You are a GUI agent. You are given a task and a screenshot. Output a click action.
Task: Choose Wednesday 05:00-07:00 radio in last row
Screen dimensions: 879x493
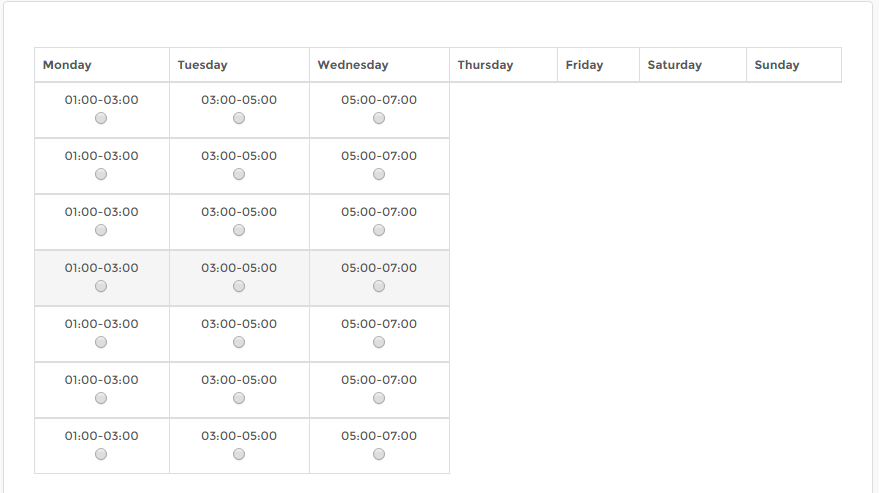tap(379, 454)
